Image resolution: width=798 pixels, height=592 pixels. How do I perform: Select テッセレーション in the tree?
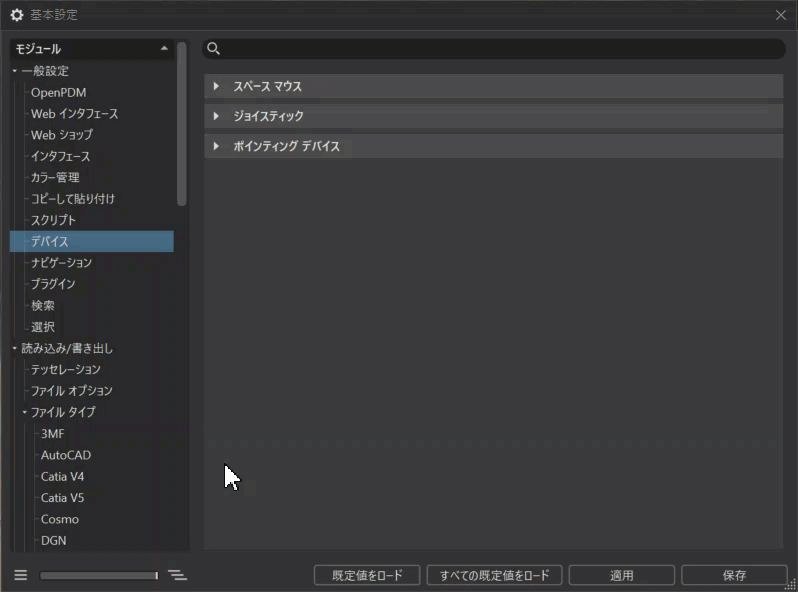66,370
